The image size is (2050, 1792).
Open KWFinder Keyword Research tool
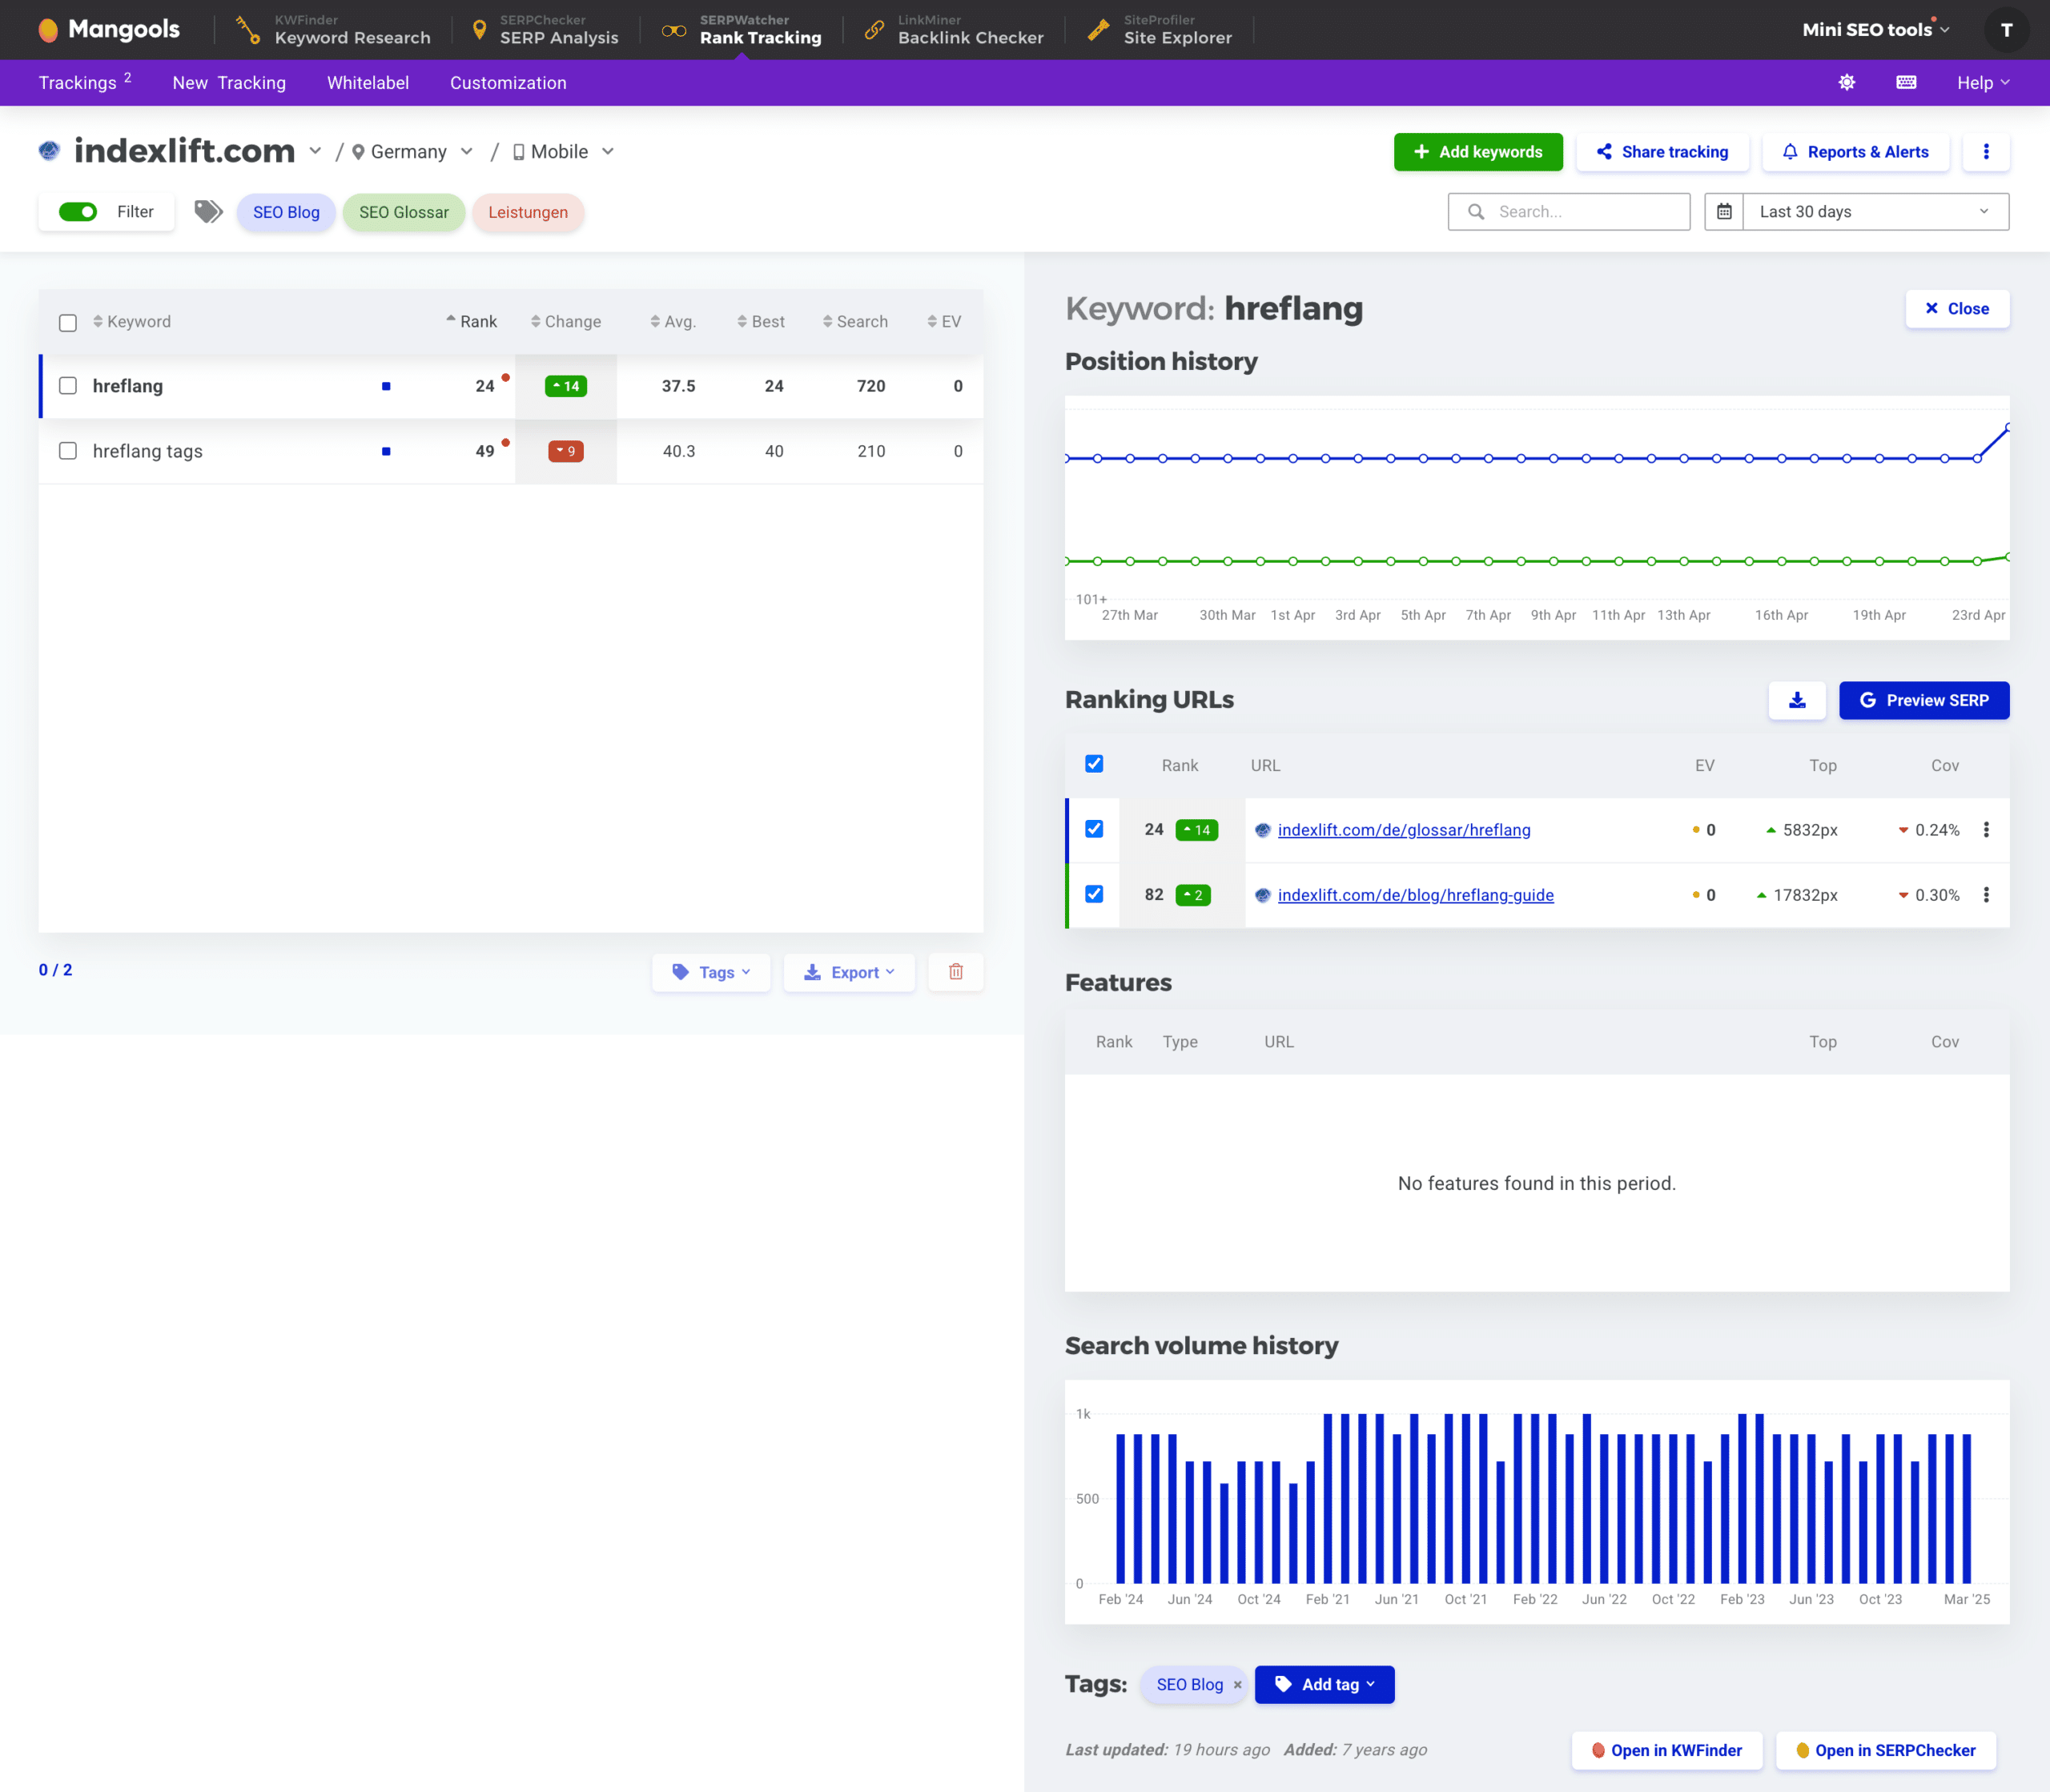(333, 29)
